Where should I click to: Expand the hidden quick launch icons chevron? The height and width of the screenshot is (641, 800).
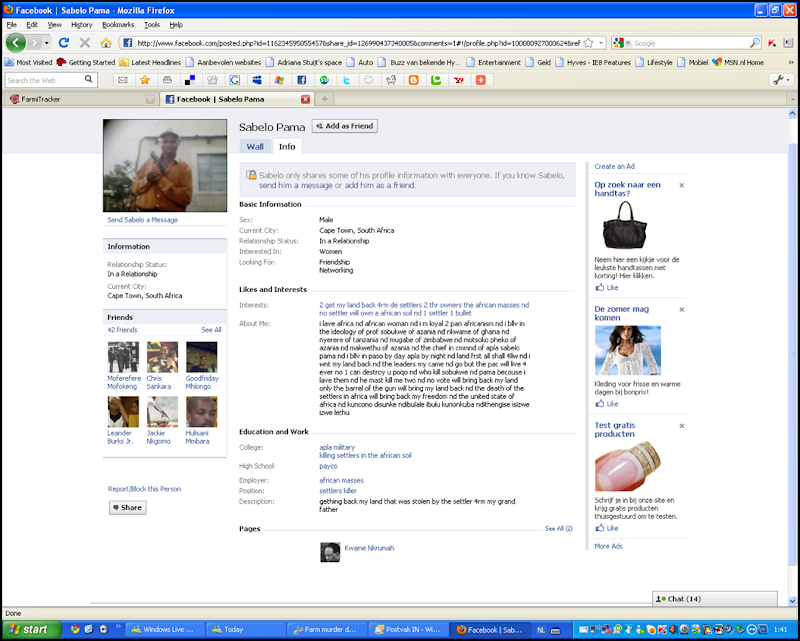pos(118,626)
